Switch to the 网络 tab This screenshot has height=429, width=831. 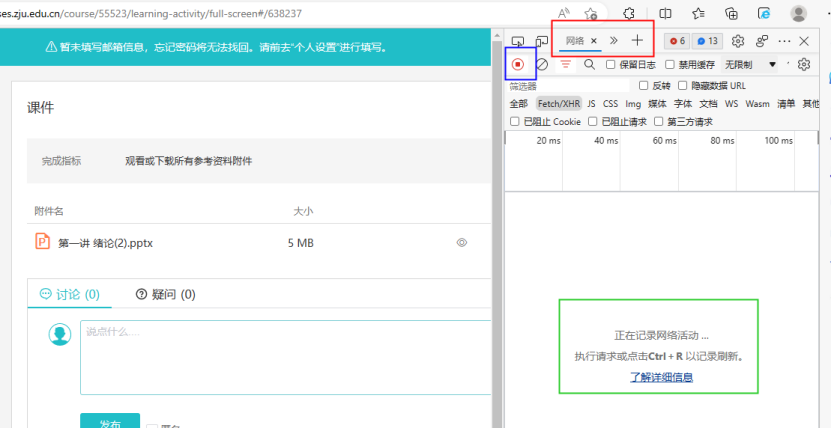pyautogui.click(x=575, y=40)
